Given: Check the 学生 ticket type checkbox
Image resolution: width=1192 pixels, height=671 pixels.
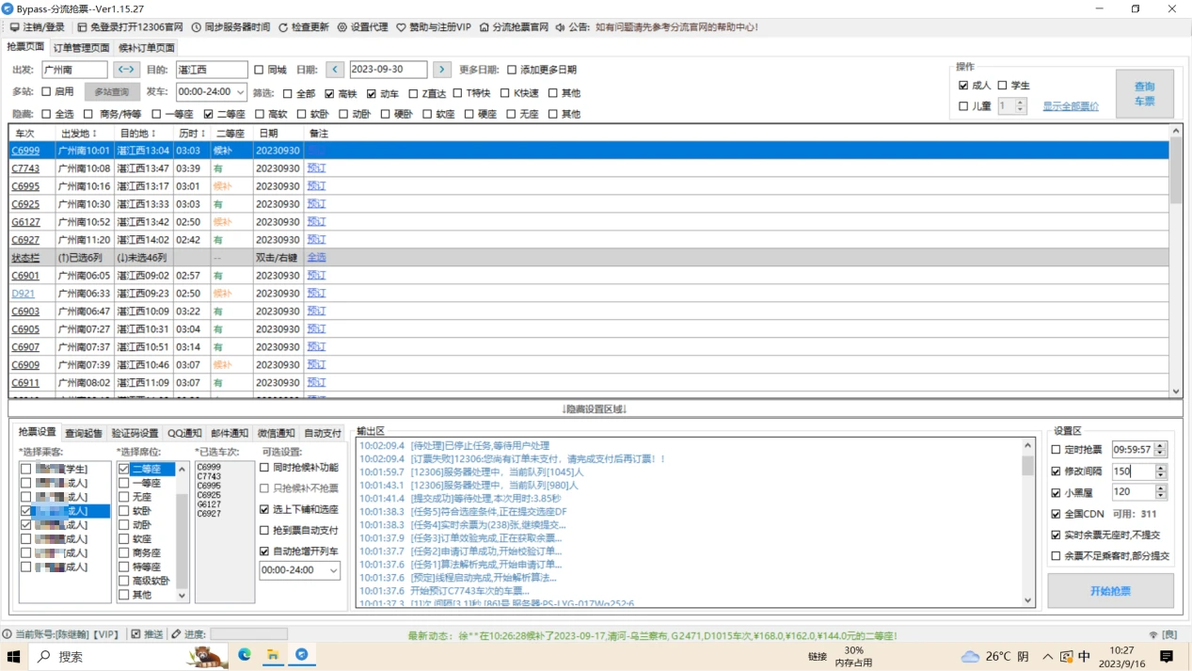Looking at the screenshot, I should pos(1002,85).
